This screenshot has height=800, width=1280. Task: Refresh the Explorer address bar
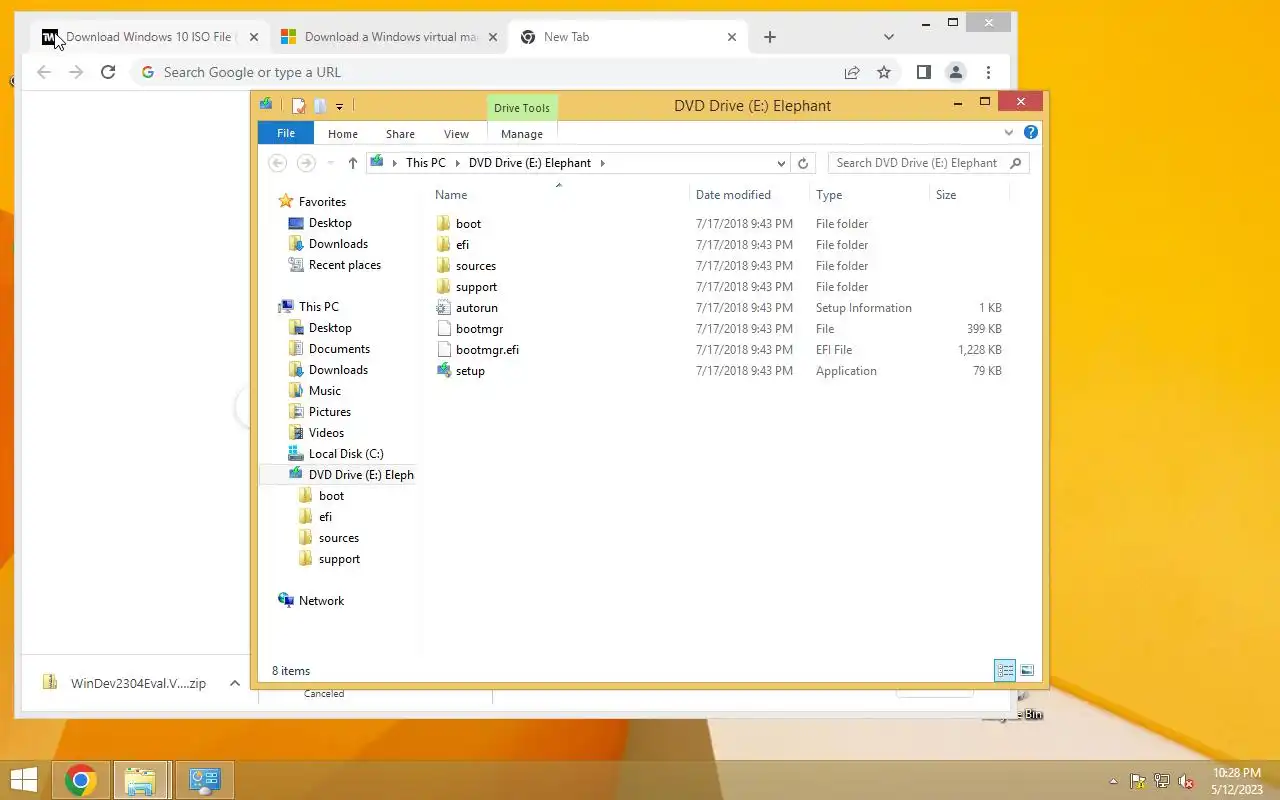802,163
